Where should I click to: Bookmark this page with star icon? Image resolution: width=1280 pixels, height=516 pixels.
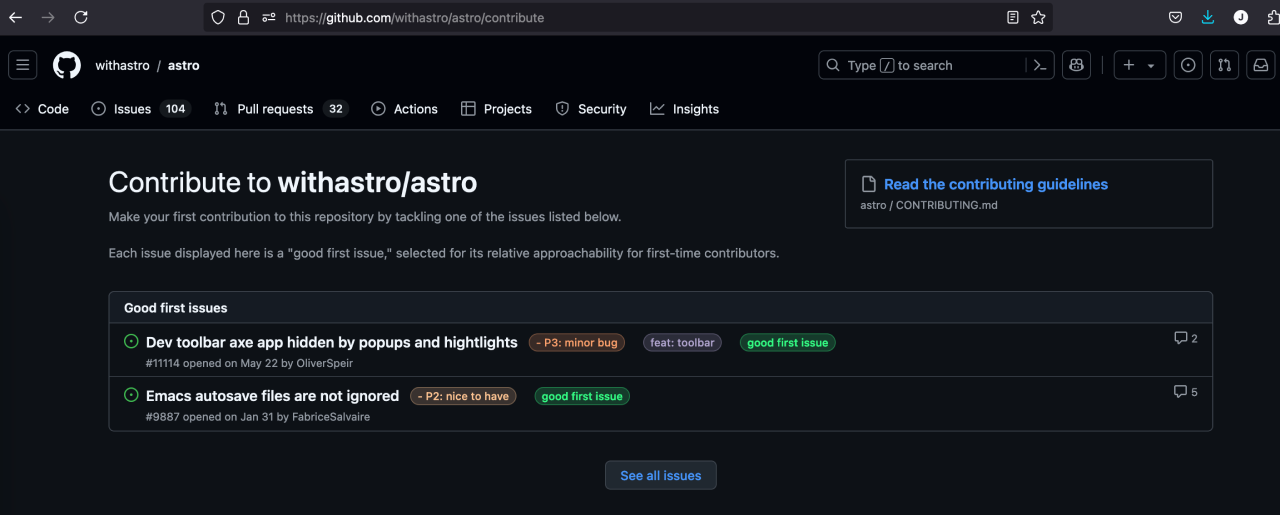point(1038,17)
